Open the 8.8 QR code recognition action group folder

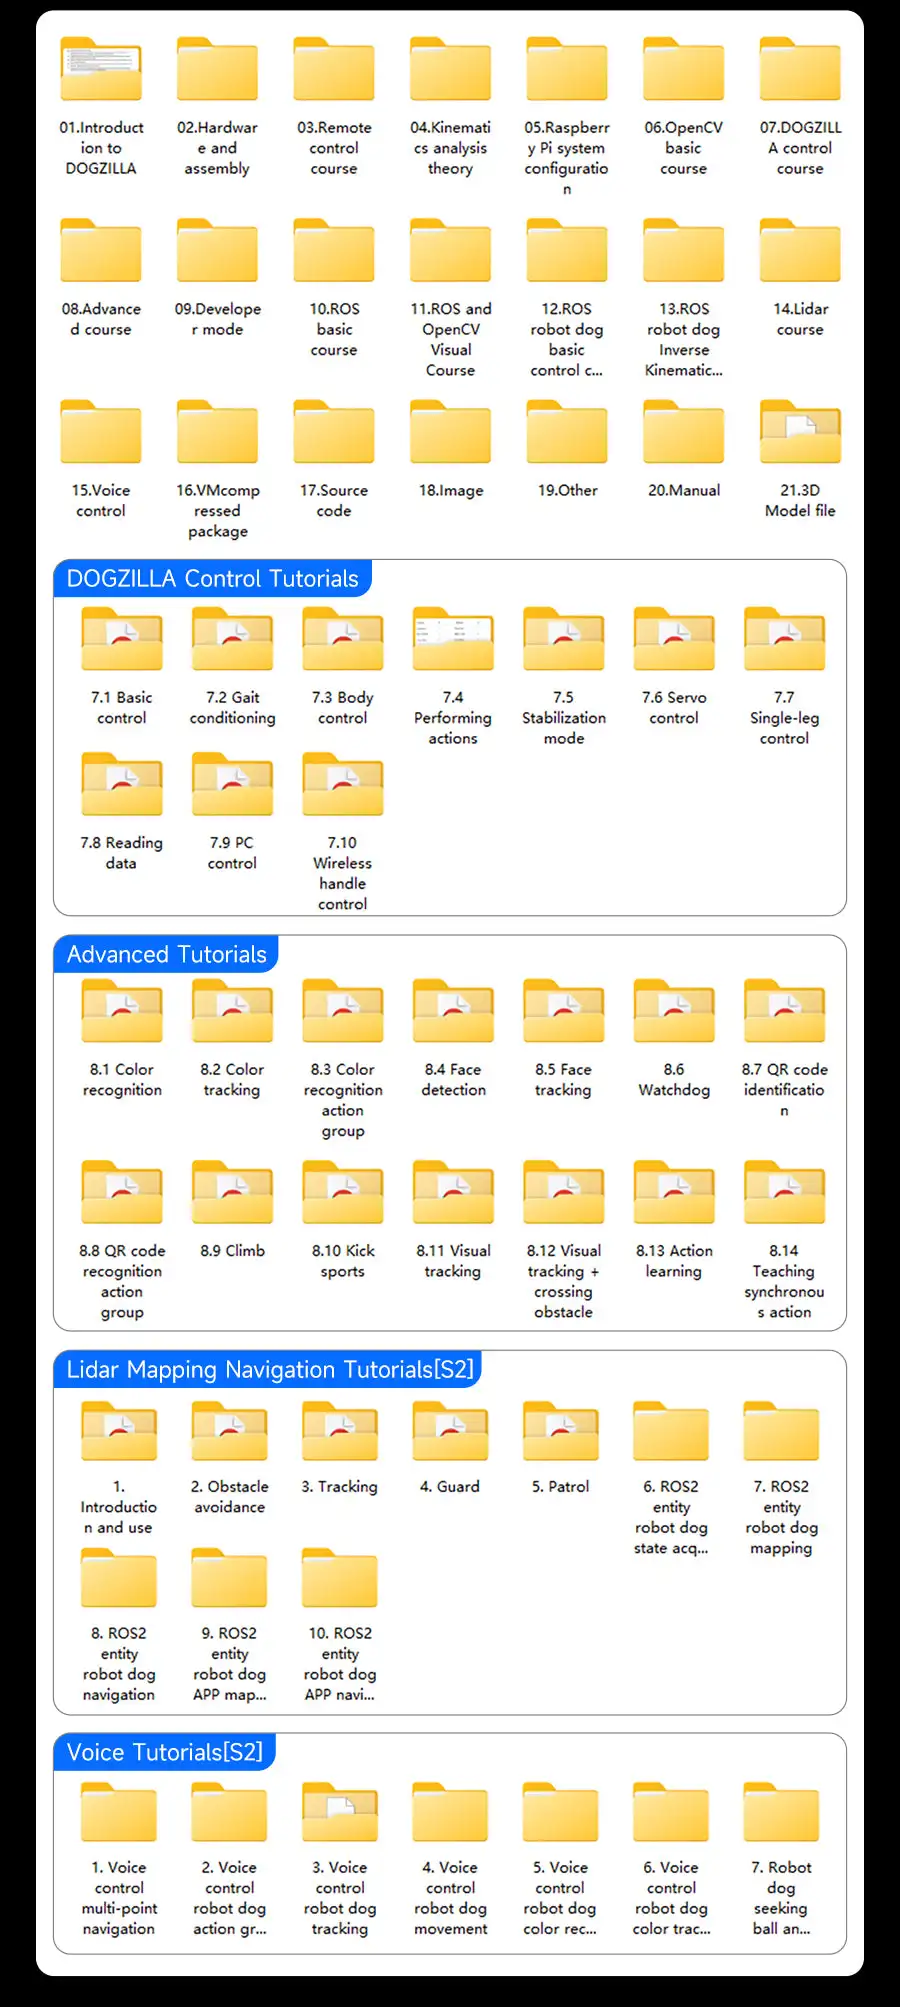122,1192
